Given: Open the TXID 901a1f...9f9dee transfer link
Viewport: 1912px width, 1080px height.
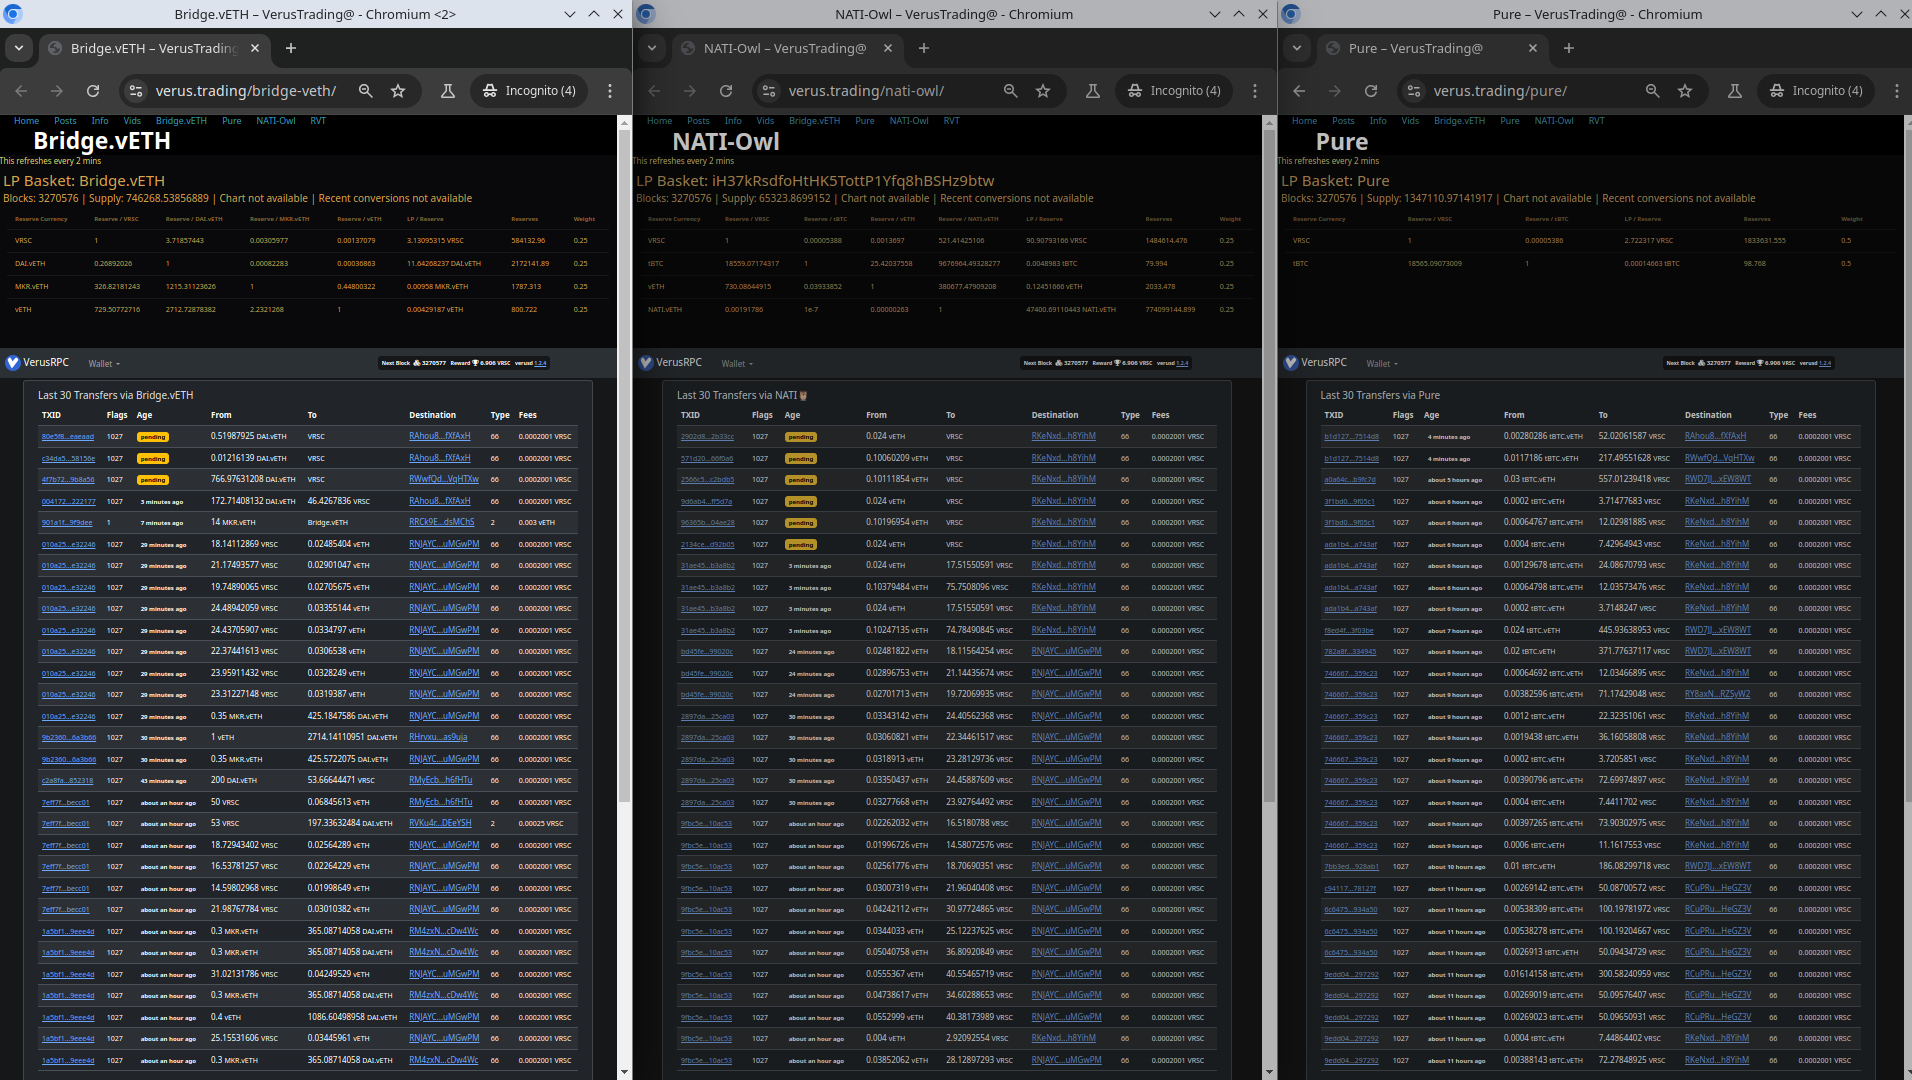Looking at the screenshot, I should point(66,522).
